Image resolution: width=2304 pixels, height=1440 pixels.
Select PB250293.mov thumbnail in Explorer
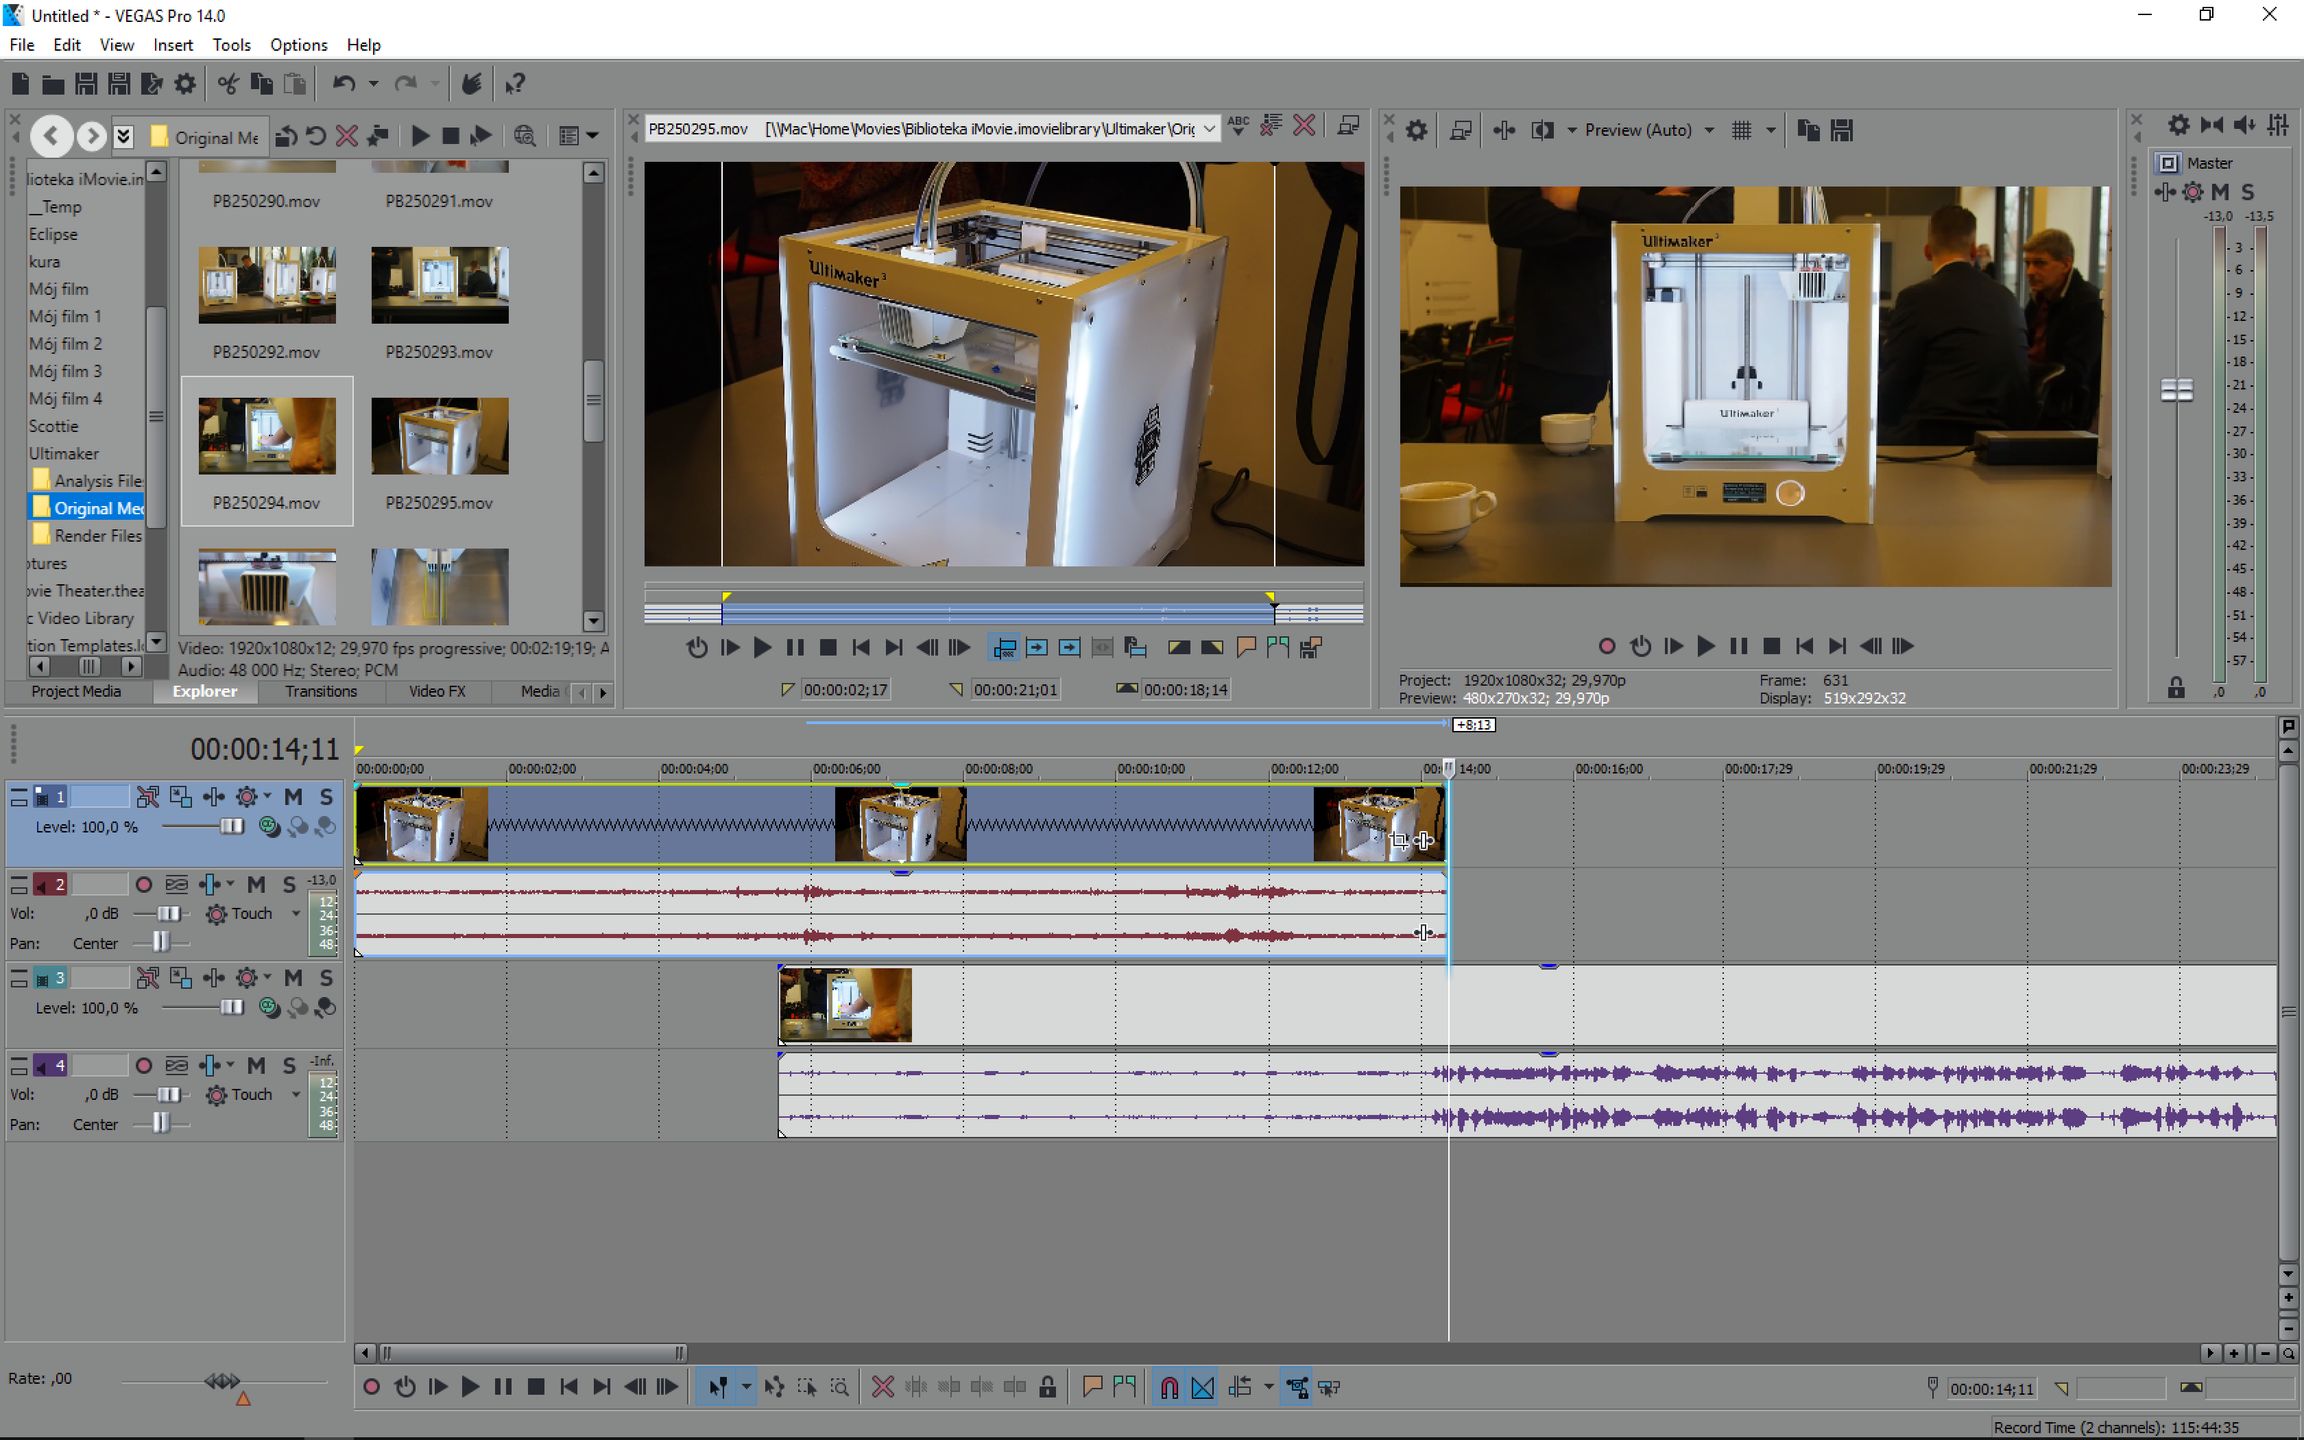[x=439, y=286]
